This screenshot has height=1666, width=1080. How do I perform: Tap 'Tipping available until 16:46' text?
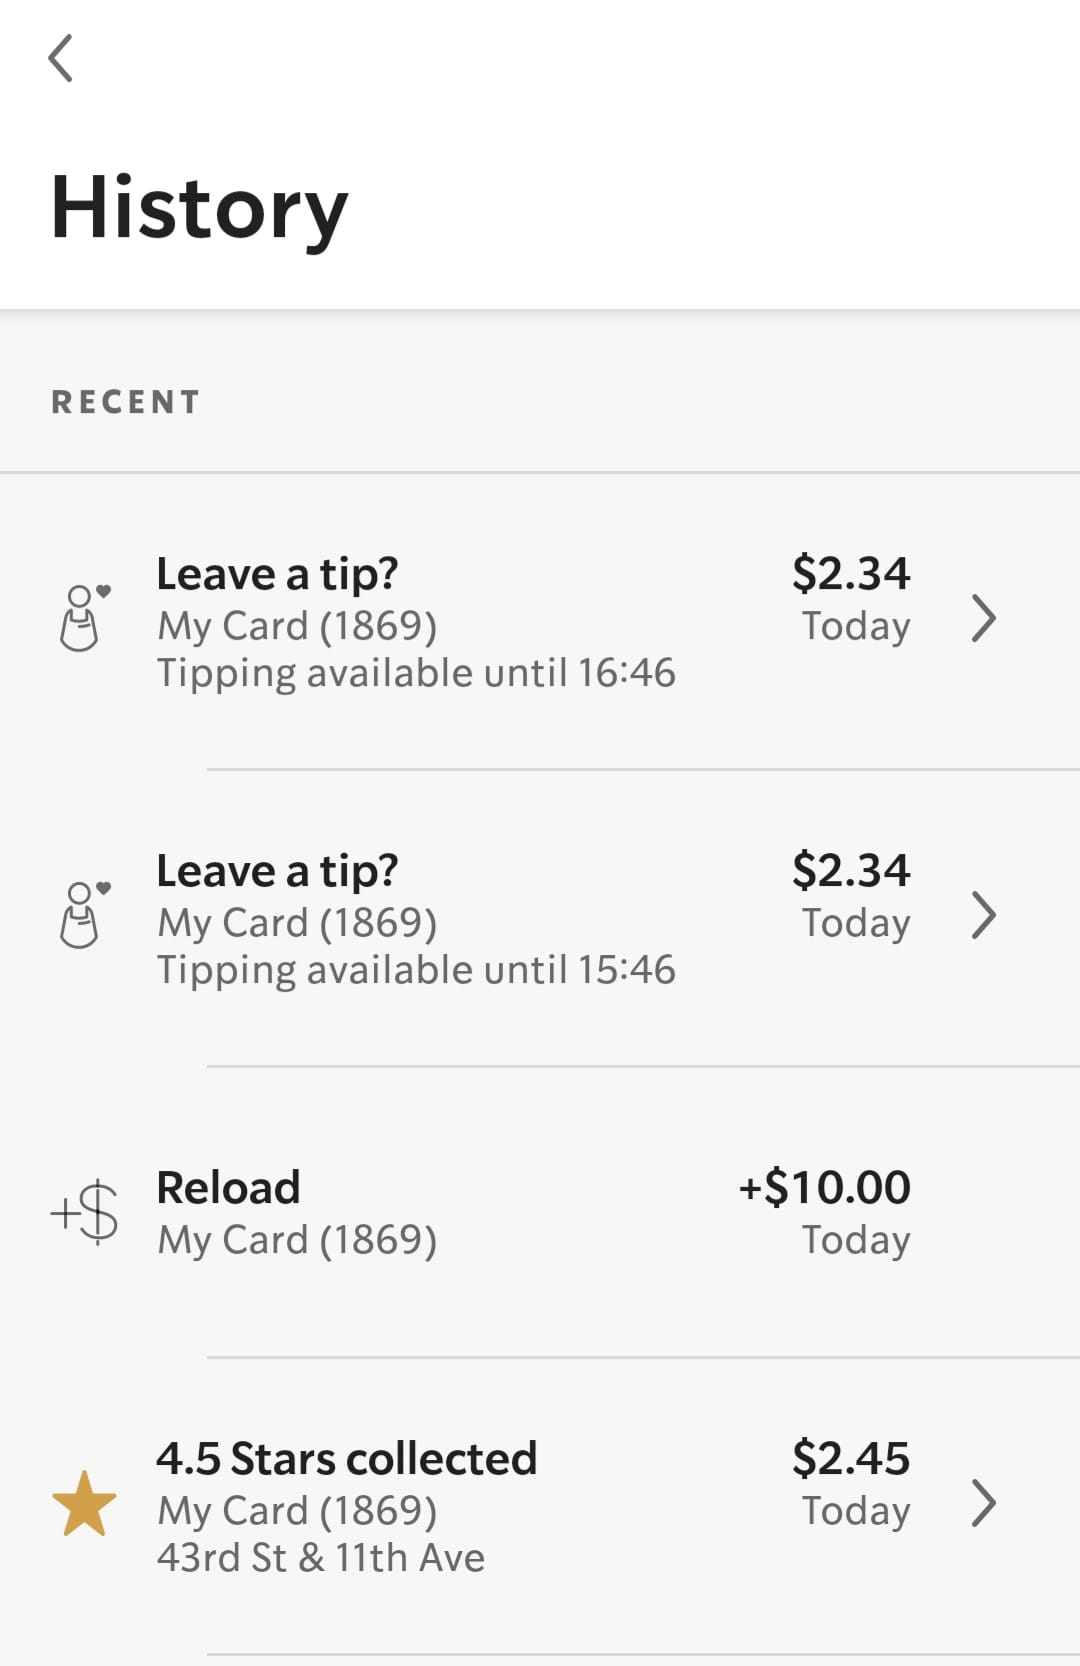click(416, 673)
